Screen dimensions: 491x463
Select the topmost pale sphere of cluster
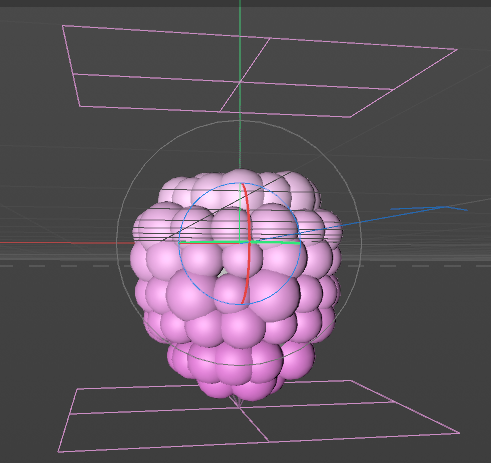click(x=242, y=183)
